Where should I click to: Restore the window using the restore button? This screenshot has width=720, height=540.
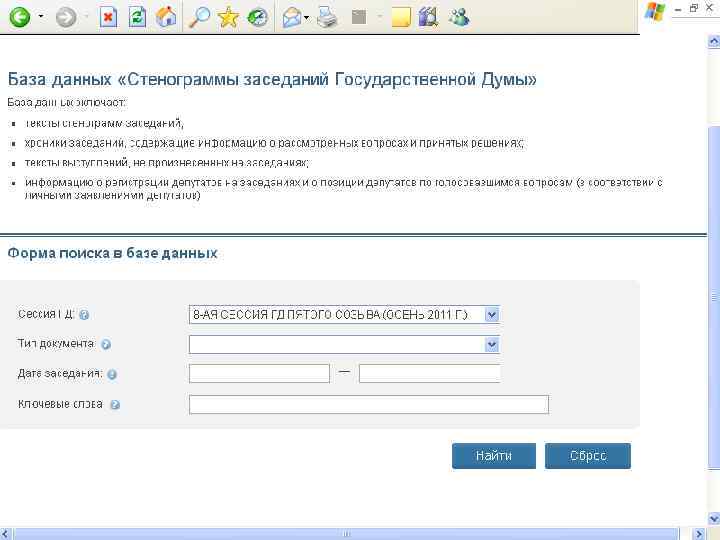694,8
